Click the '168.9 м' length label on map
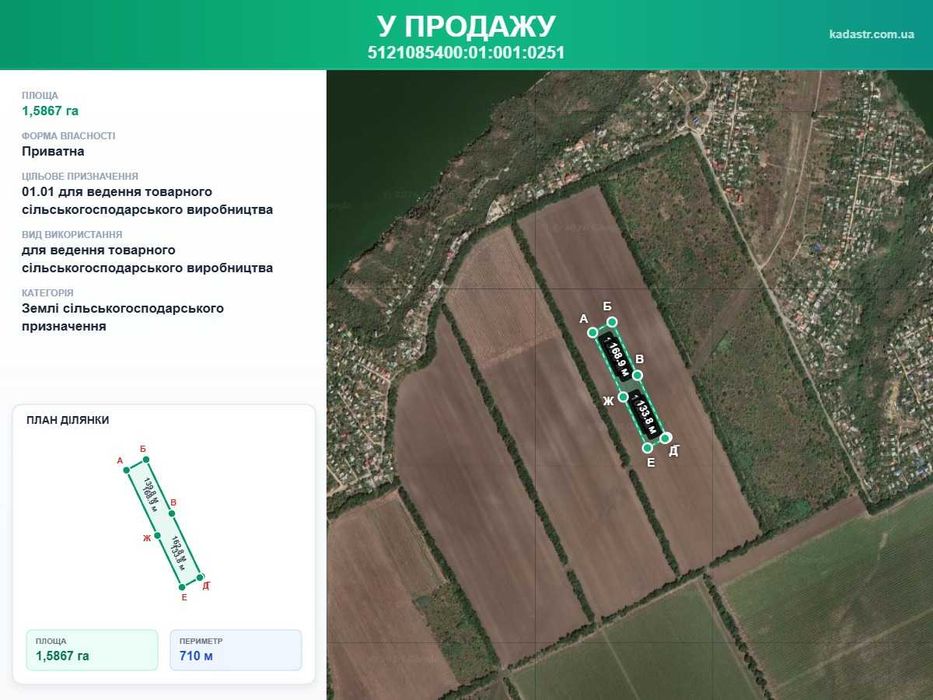 (x=617, y=359)
